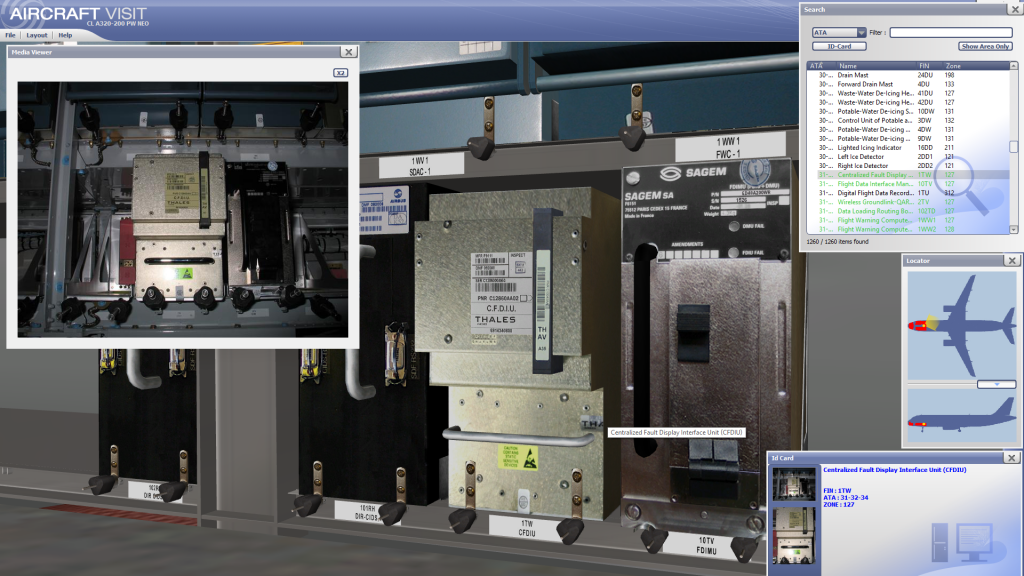This screenshot has height=576, width=1024.
Task: Click the 101RH DIR-CIDS rack label
Action: tap(367, 512)
